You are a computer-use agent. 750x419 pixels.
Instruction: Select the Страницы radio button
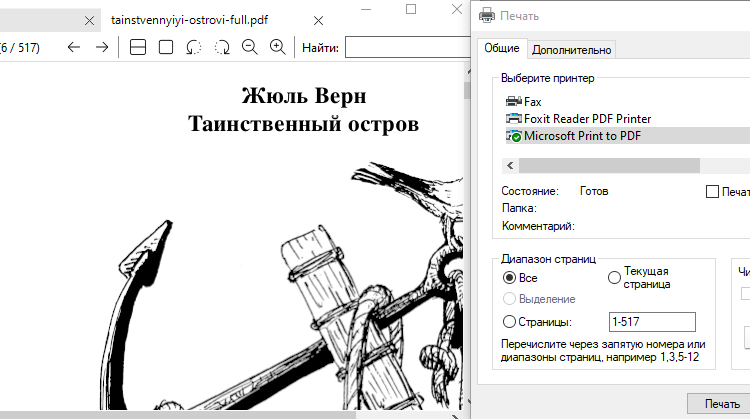coord(509,321)
